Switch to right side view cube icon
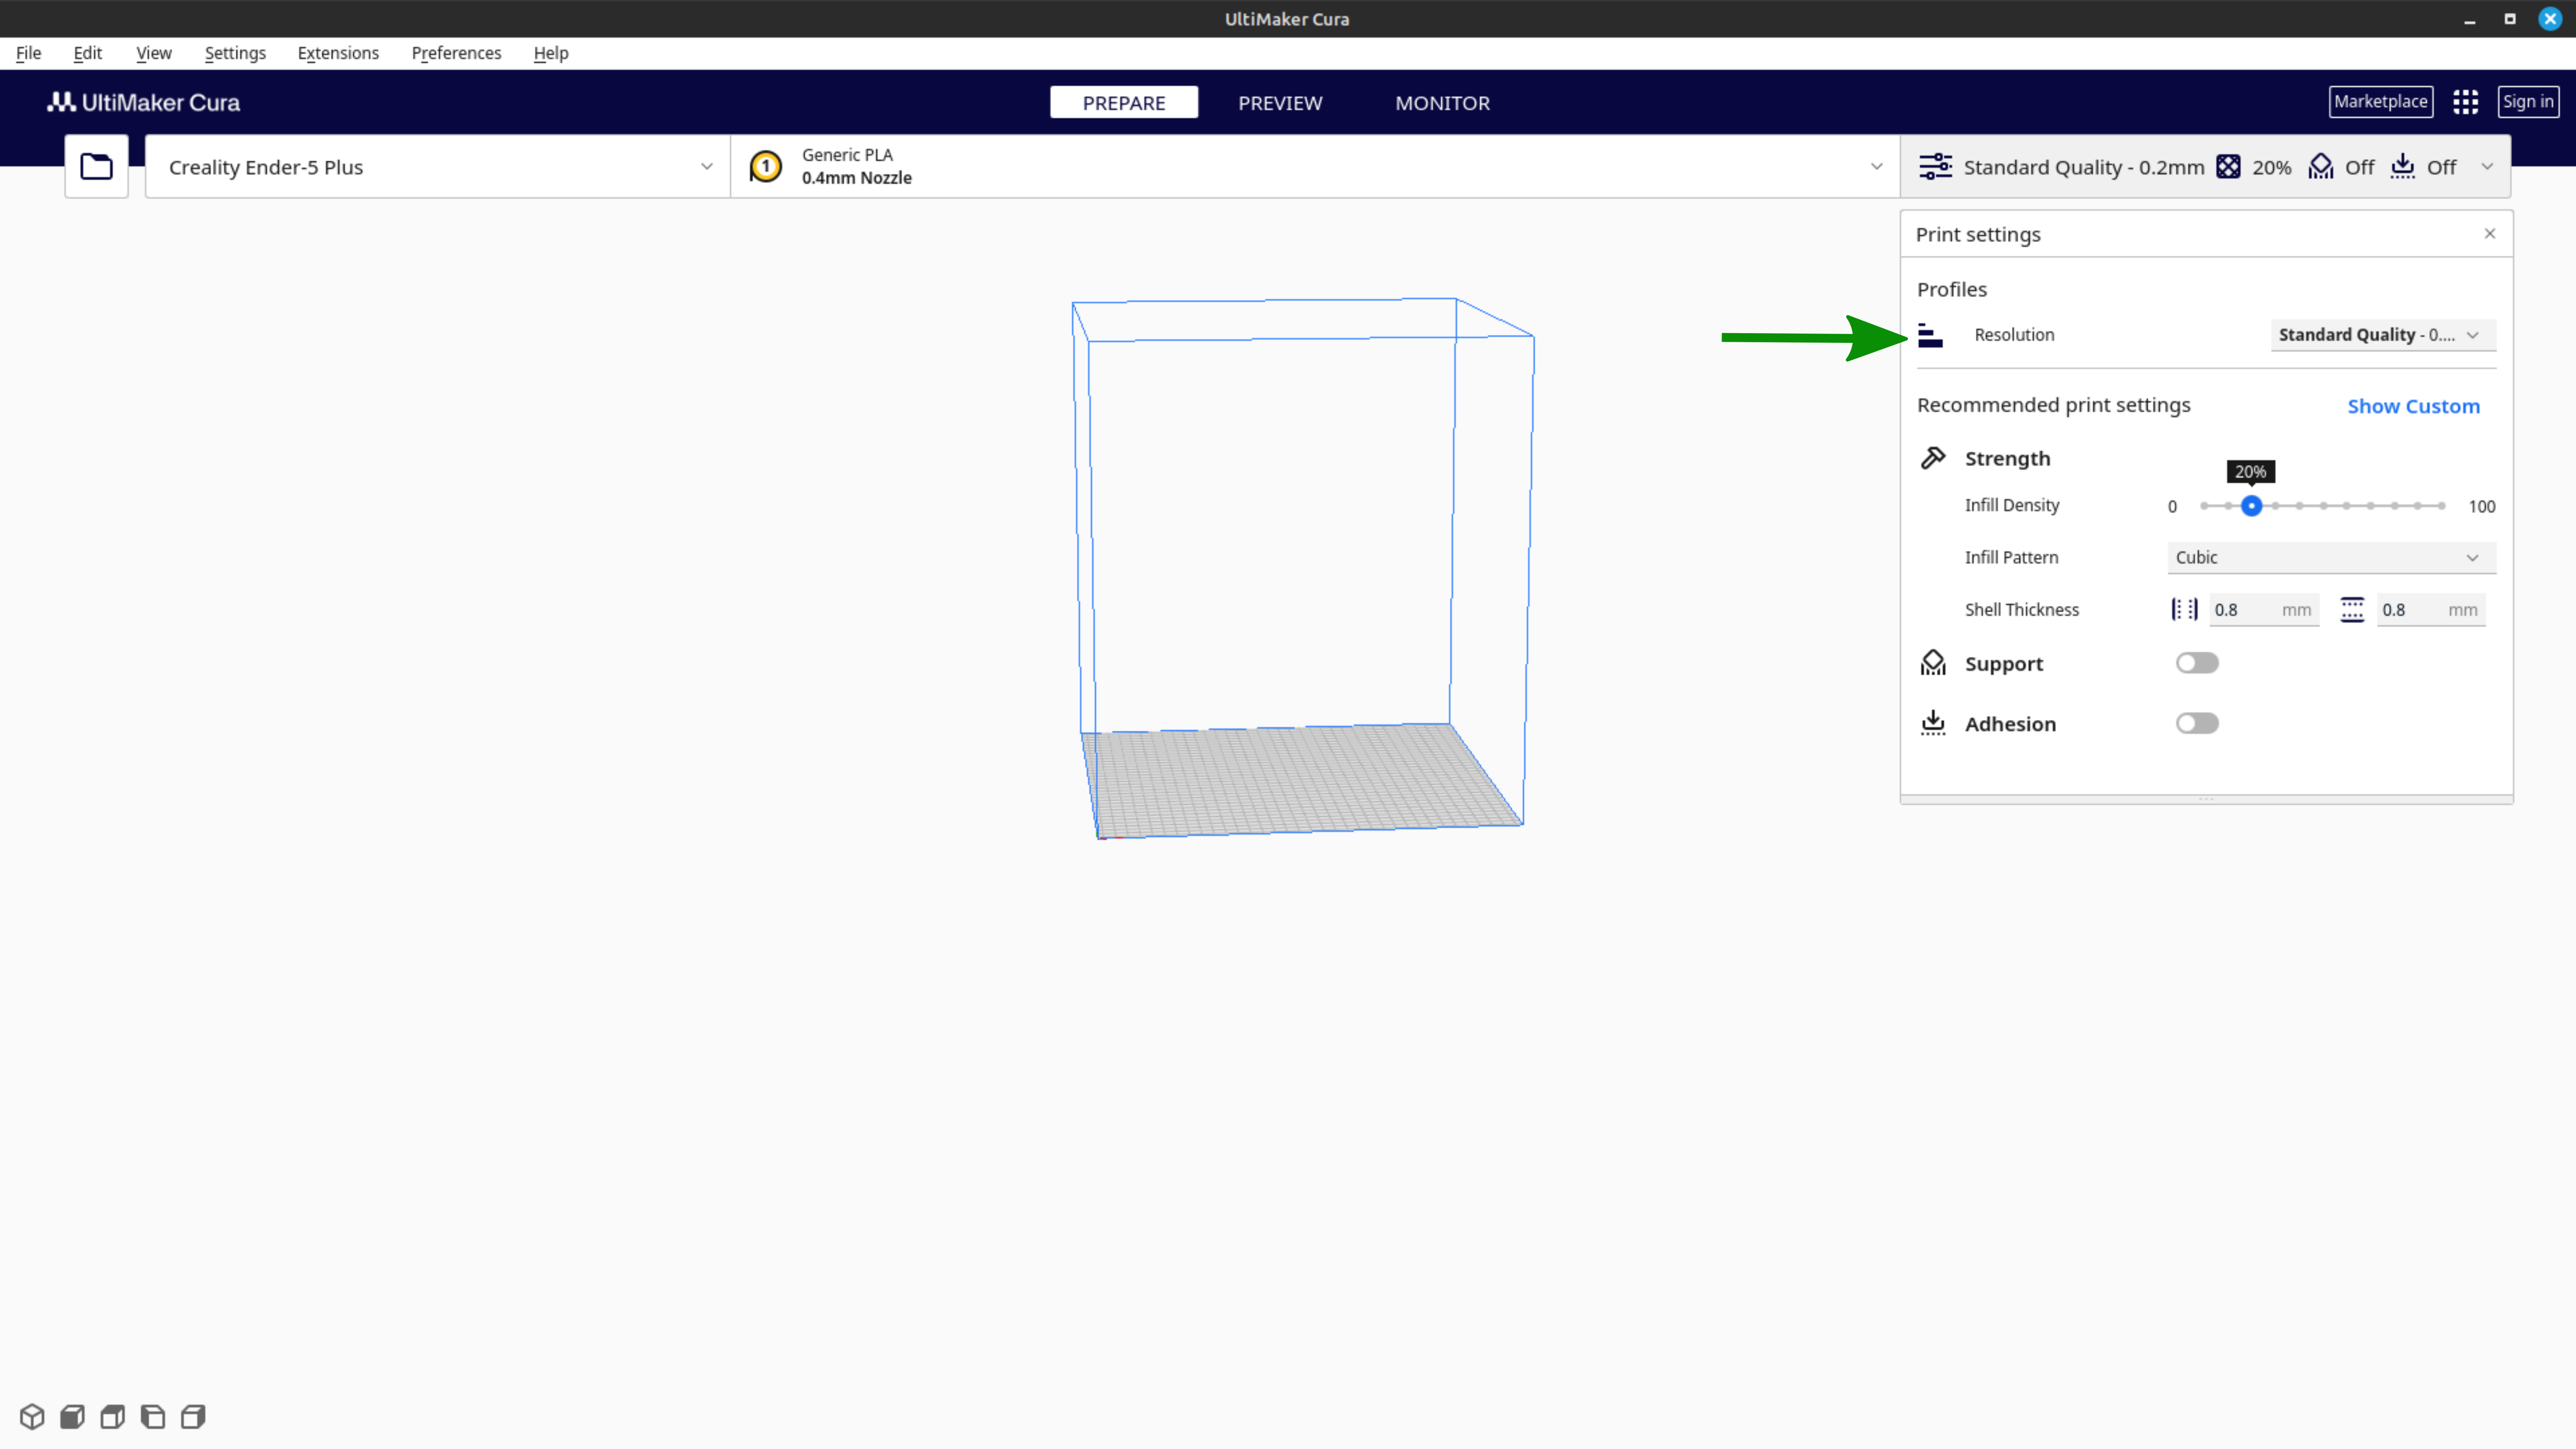Image resolution: width=2576 pixels, height=1449 pixels. coord(193,1416)
